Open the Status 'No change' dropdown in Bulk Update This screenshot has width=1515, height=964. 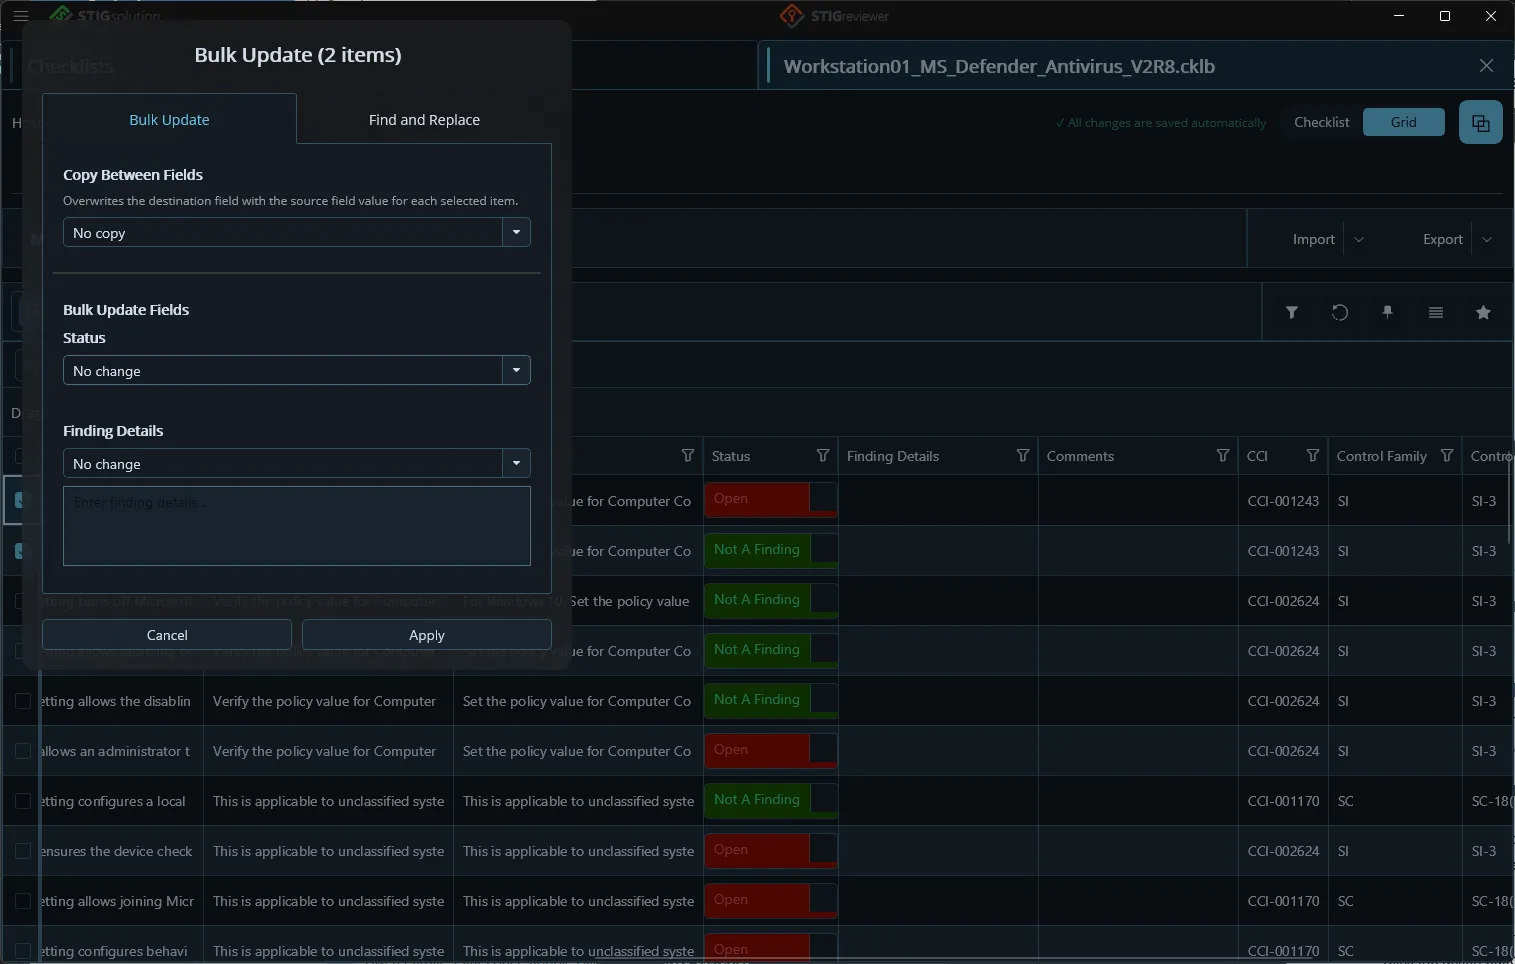(296, 371)
